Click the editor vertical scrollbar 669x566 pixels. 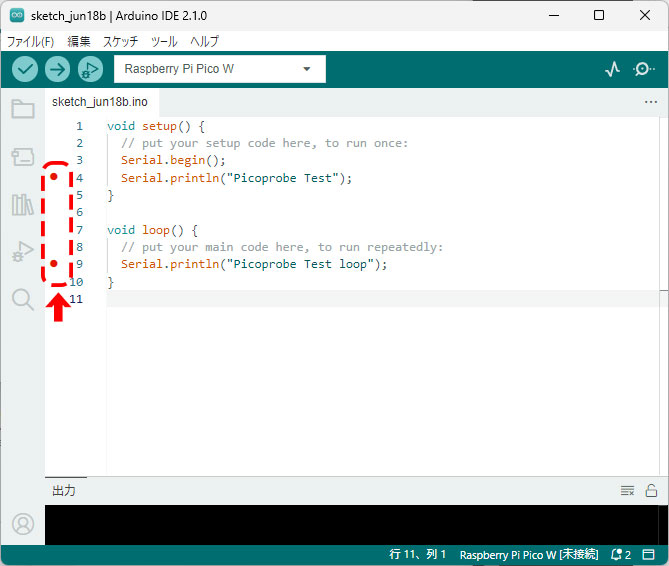coord(664,294)
